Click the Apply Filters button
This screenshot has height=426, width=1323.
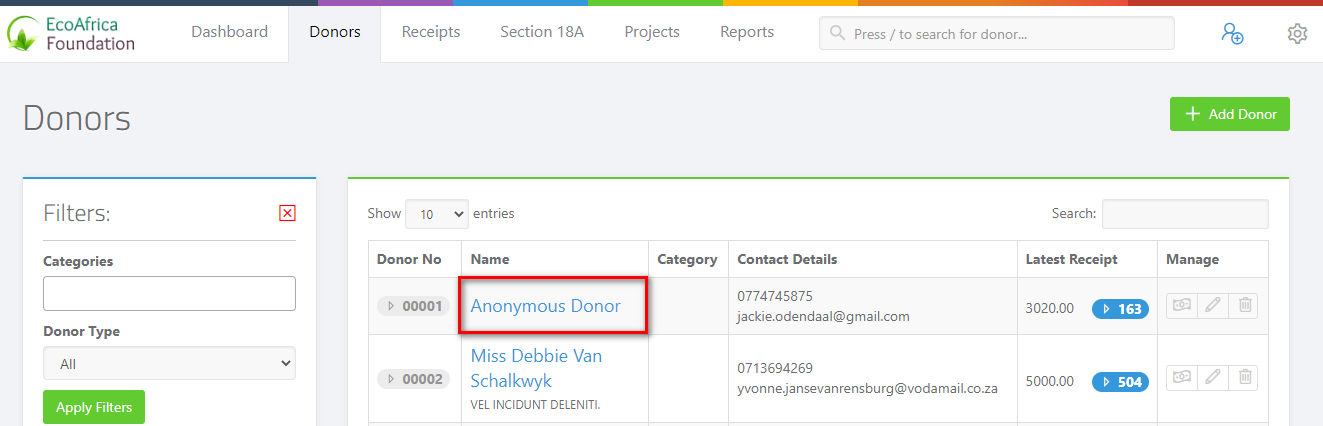pos(94,407)
